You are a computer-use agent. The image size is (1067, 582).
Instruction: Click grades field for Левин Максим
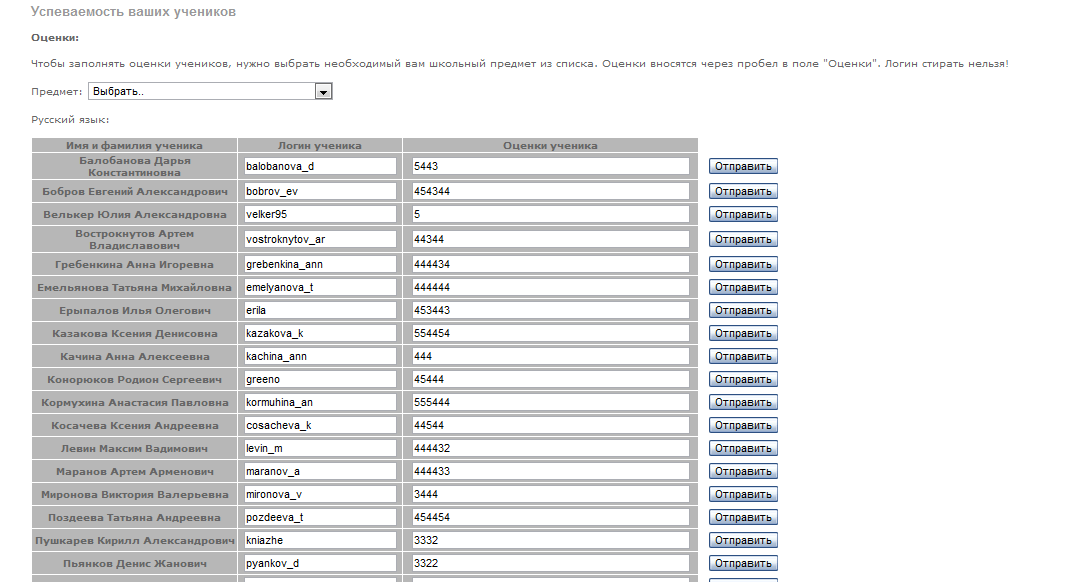tap(550, 448)
